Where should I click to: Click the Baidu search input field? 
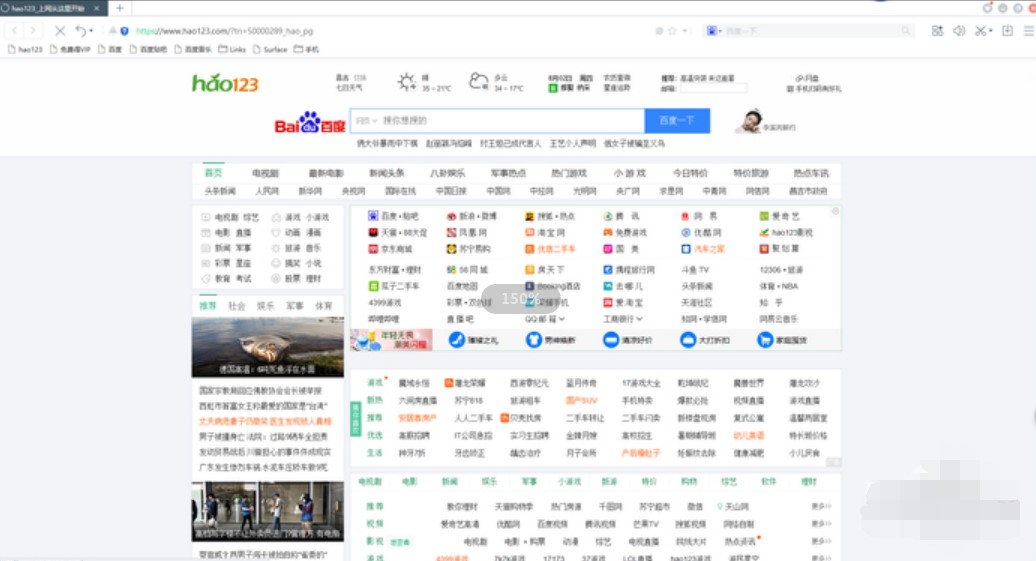pyautogui.click(x=510, y=121)
